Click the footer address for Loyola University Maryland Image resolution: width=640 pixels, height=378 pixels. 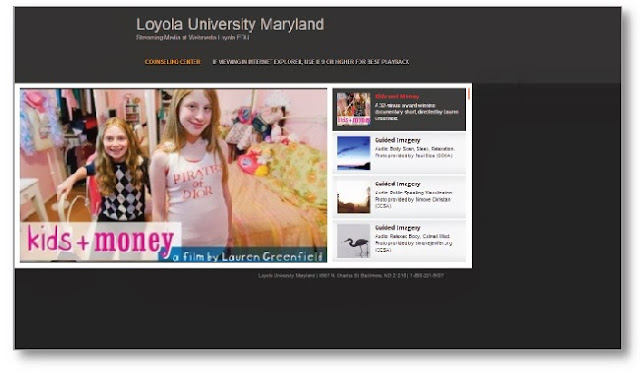(x=351, y=276)
